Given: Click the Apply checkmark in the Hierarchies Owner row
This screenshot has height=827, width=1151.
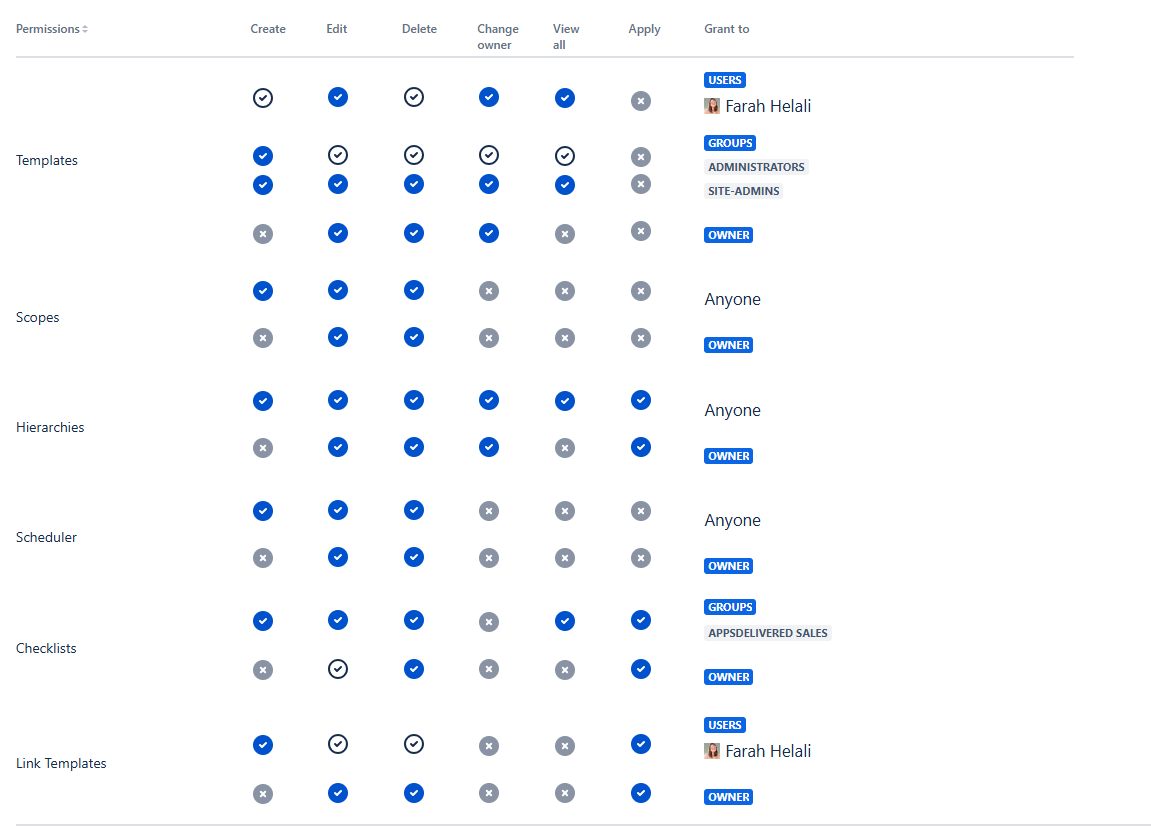Looking at the screenshot, I should (x=641, y=447).
